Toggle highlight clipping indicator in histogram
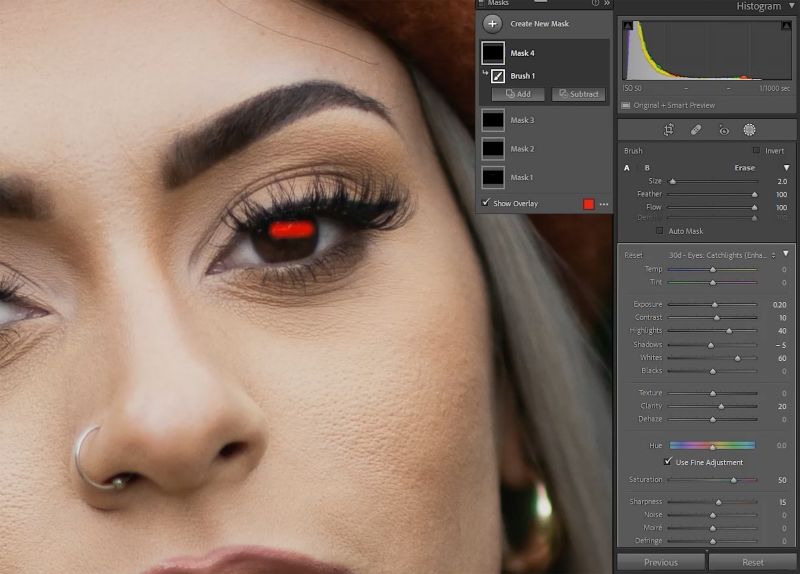The height and width of the screenshot is (574, 800). point(786,26)
